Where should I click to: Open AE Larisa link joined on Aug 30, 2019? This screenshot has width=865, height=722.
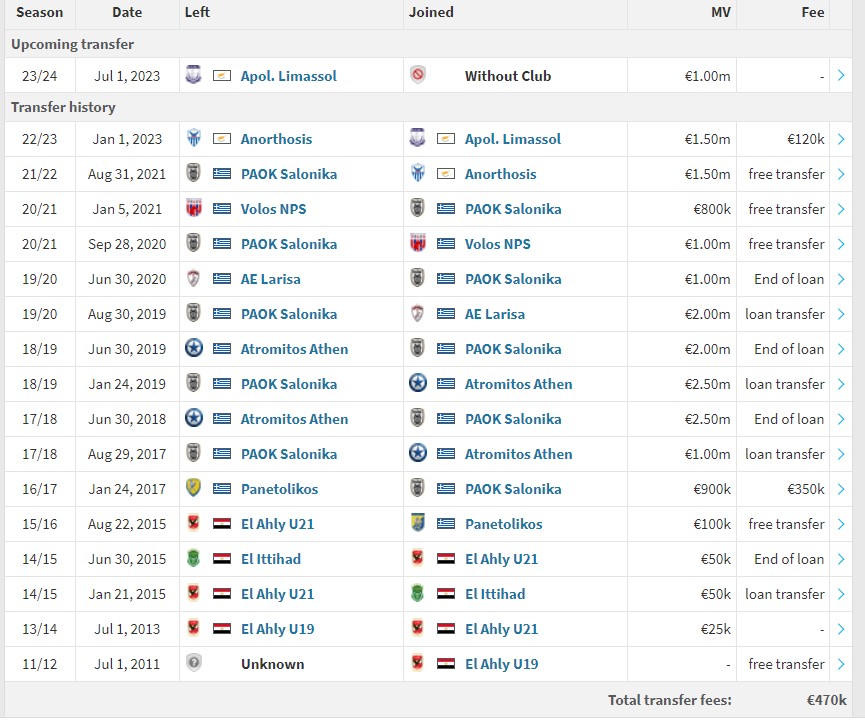(495, 314)
